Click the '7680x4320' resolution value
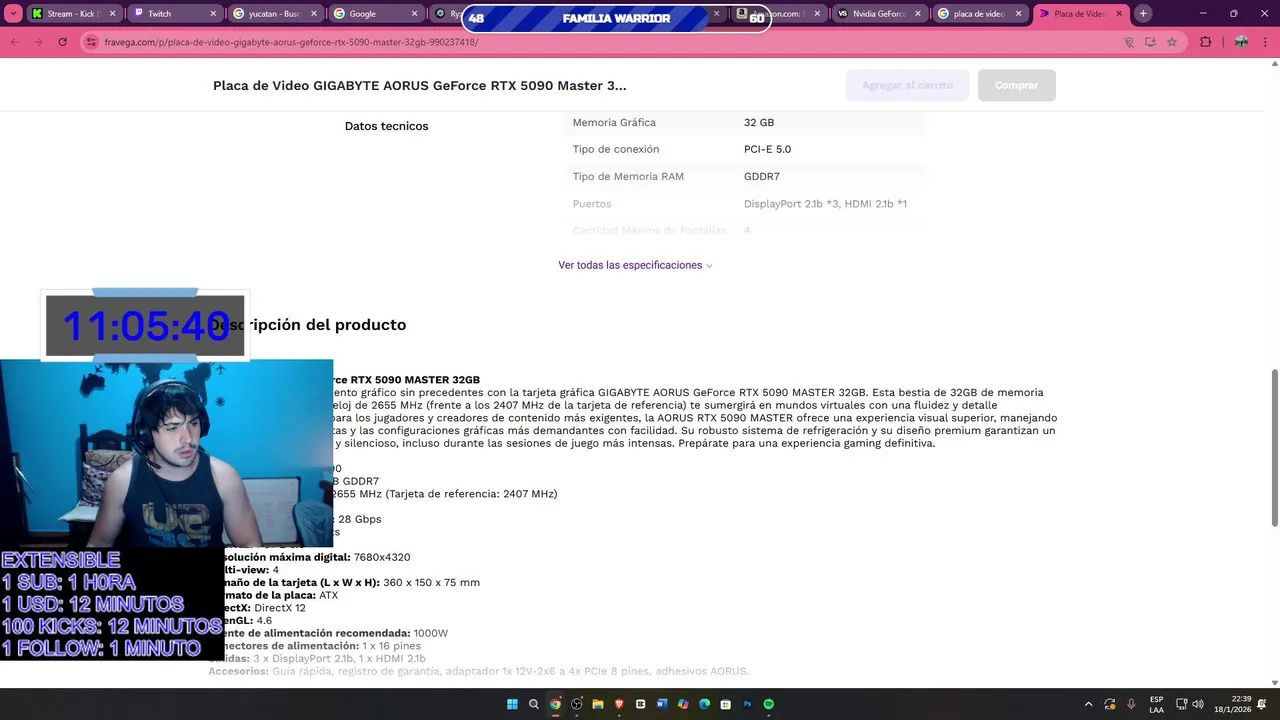Viewport: 1280px width, 720px height. (382, 557)
